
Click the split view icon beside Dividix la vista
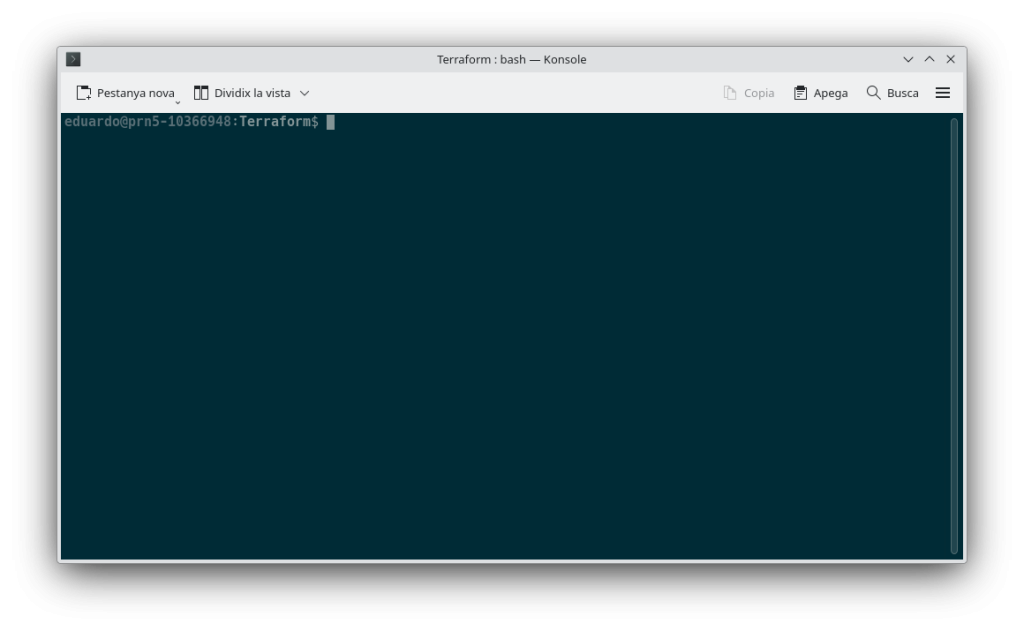click(201, 93)
